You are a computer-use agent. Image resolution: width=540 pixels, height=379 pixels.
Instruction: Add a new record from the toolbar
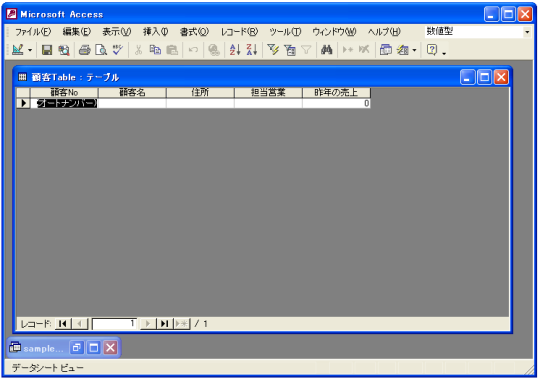[x=347, y=50]
